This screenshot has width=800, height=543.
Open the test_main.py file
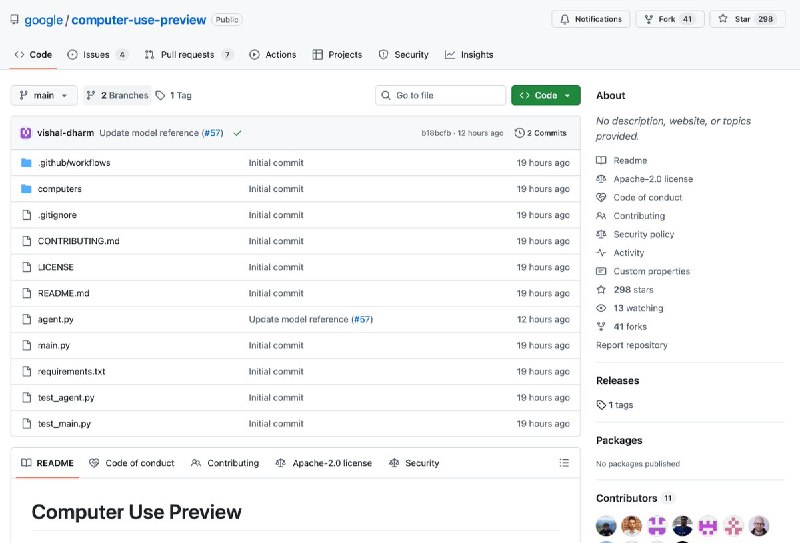click(64, 424)
